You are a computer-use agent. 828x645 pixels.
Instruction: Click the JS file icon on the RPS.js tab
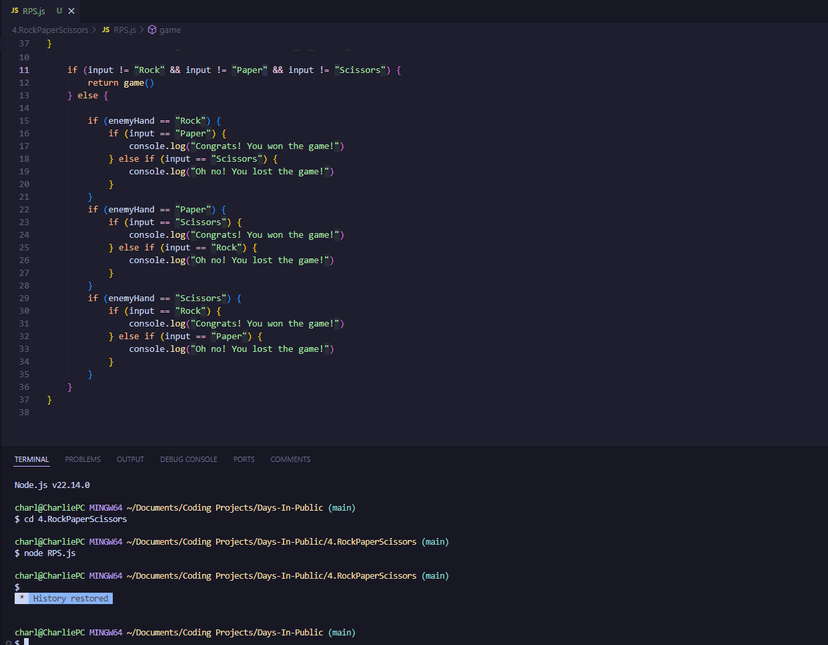[x=14, y=10]
